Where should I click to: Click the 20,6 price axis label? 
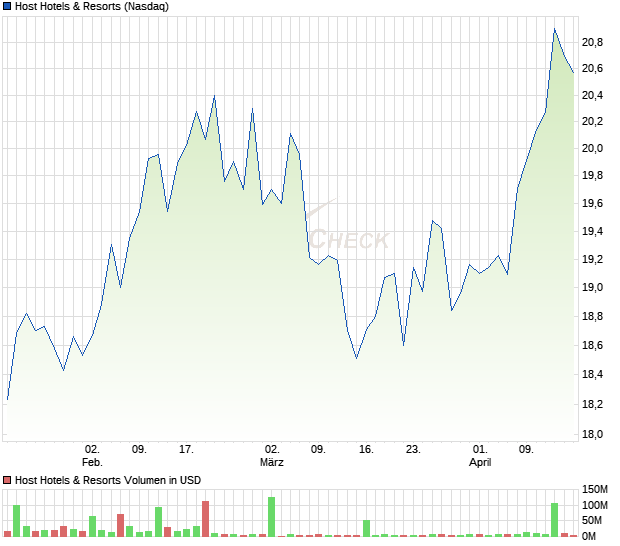(x=592, y=68)
